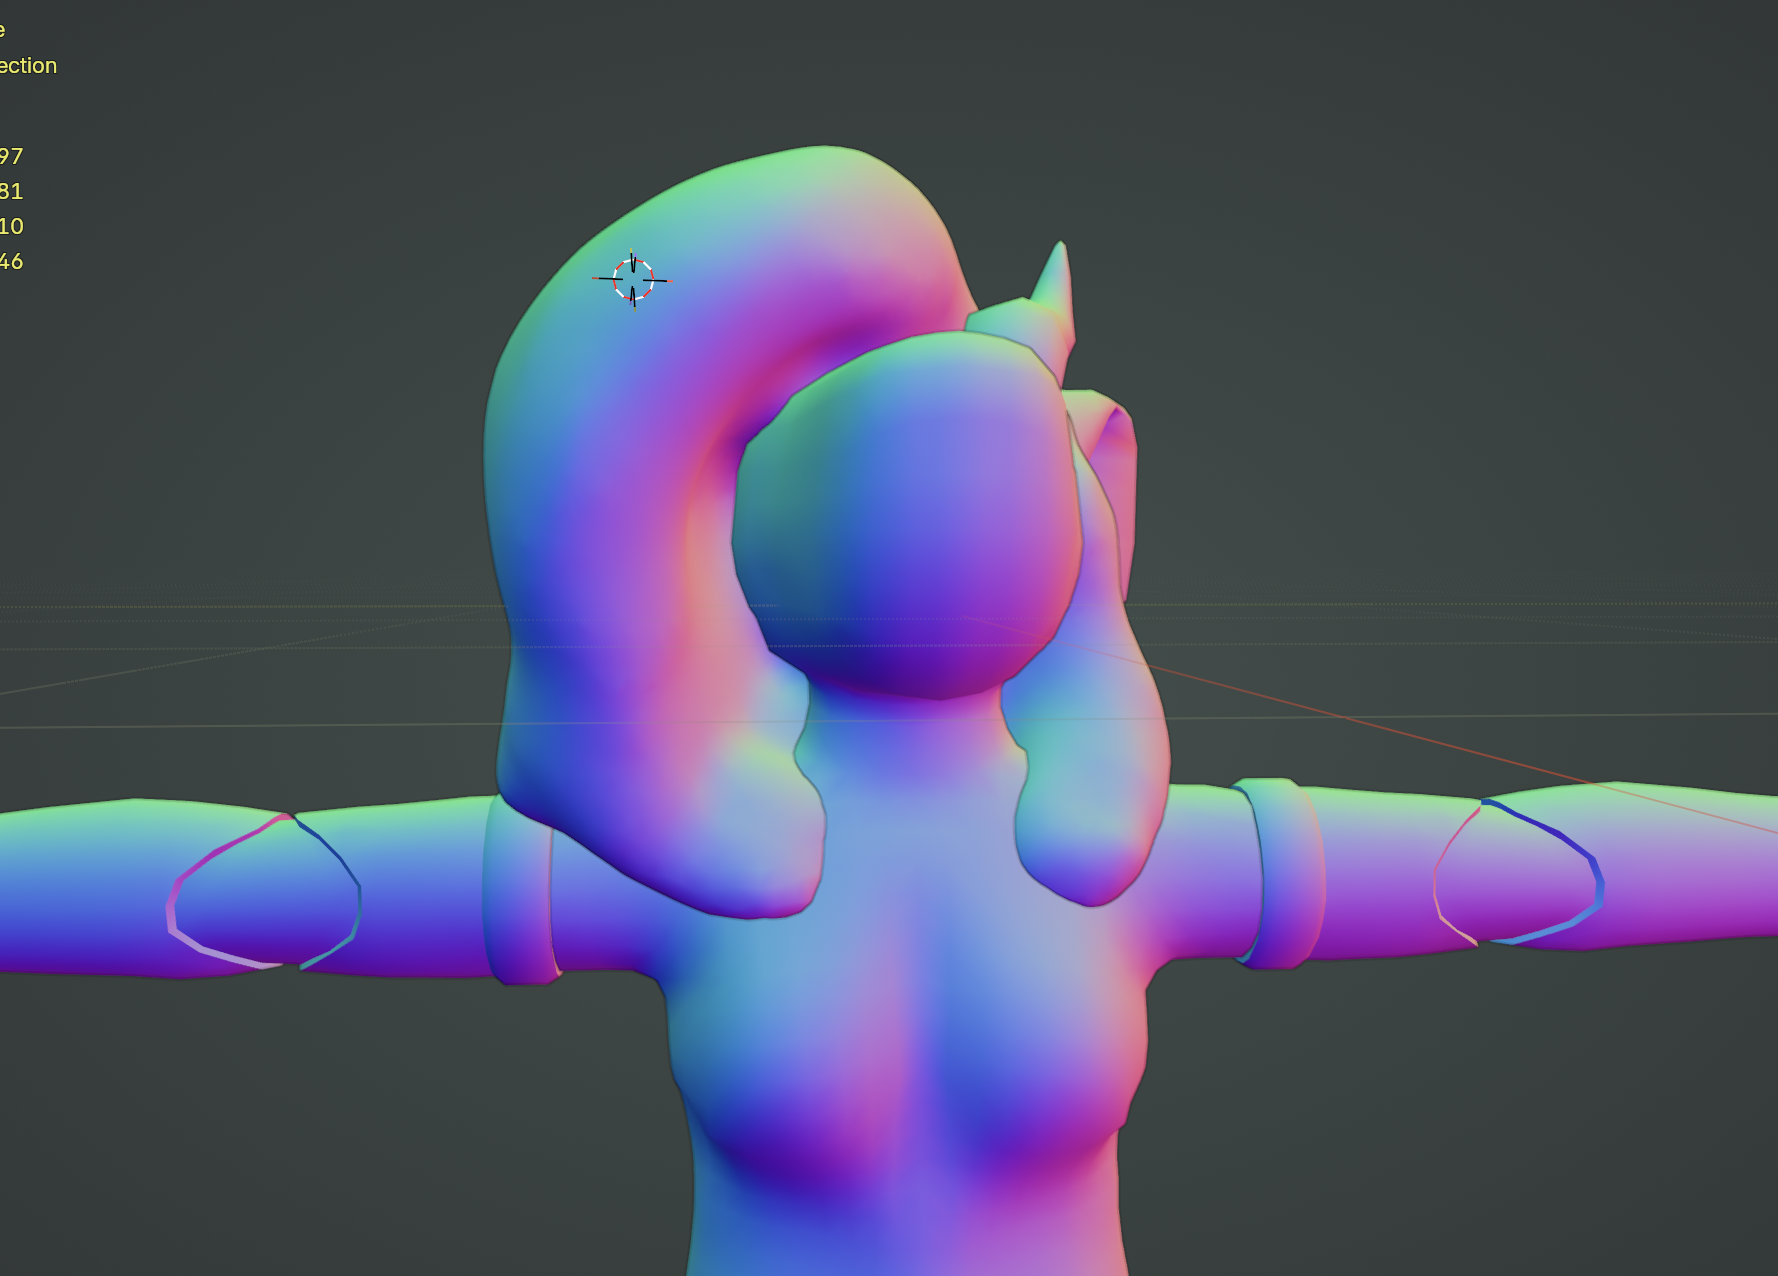Select the cuff band on the left arm
The width and height of the screenshot is (1778, 1276).
pos(517,890)
